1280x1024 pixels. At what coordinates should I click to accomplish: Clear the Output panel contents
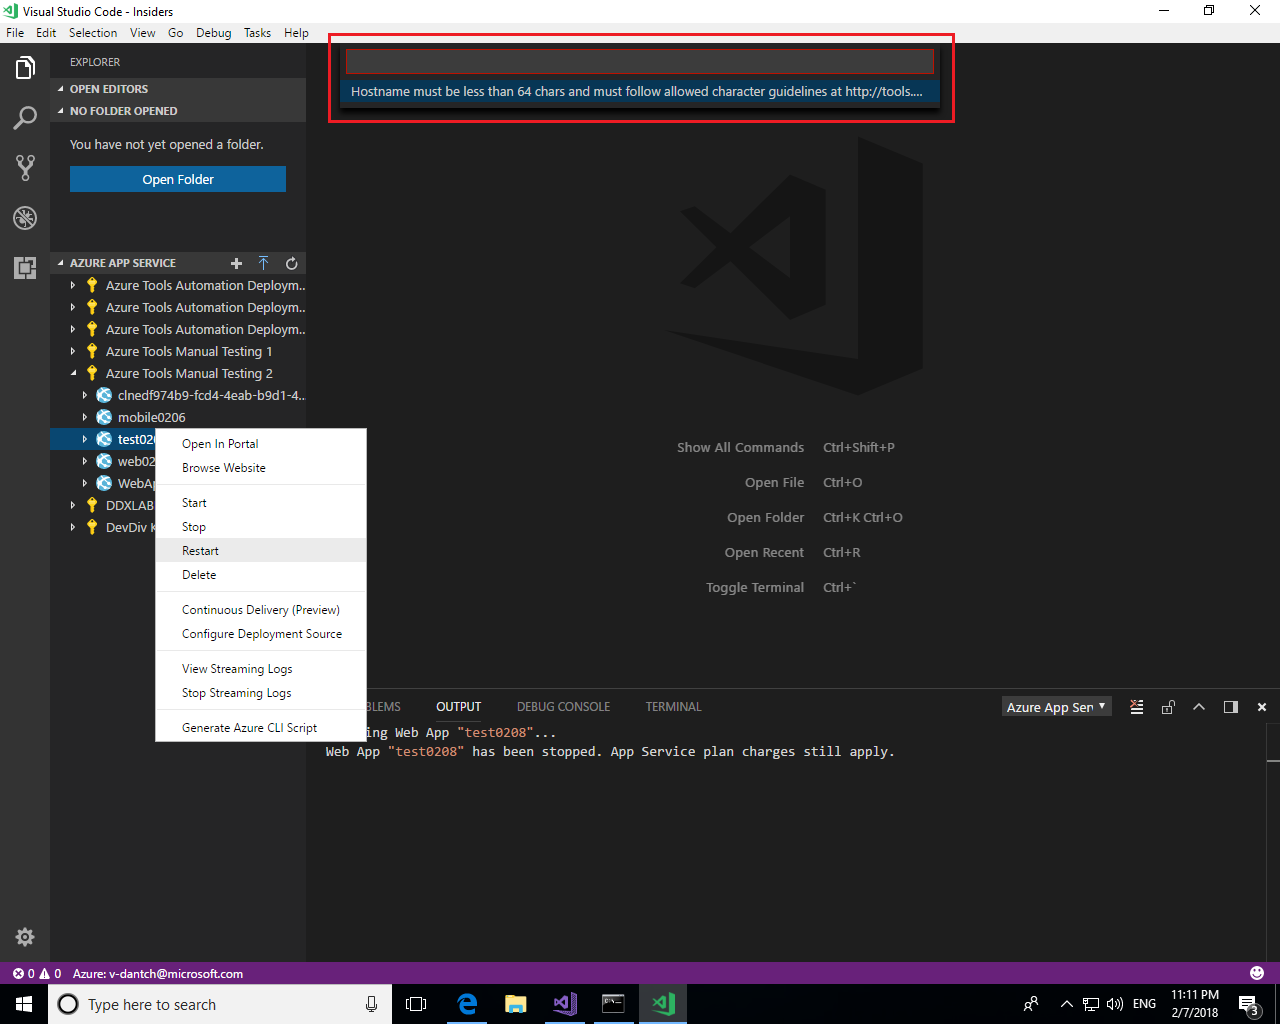click(x=1136, y=706)
